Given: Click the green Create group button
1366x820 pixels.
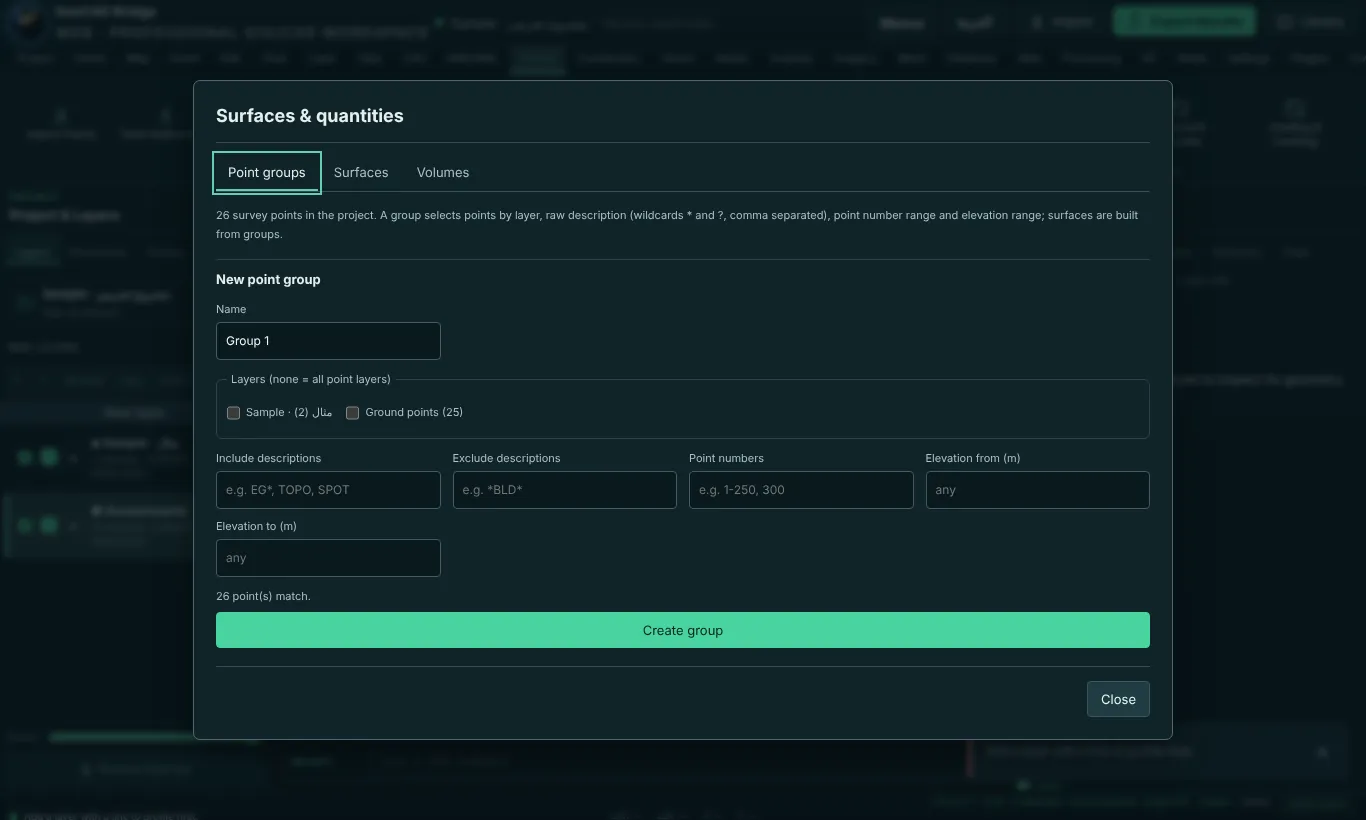Looking at the screenshot, I should click(683, 630).
